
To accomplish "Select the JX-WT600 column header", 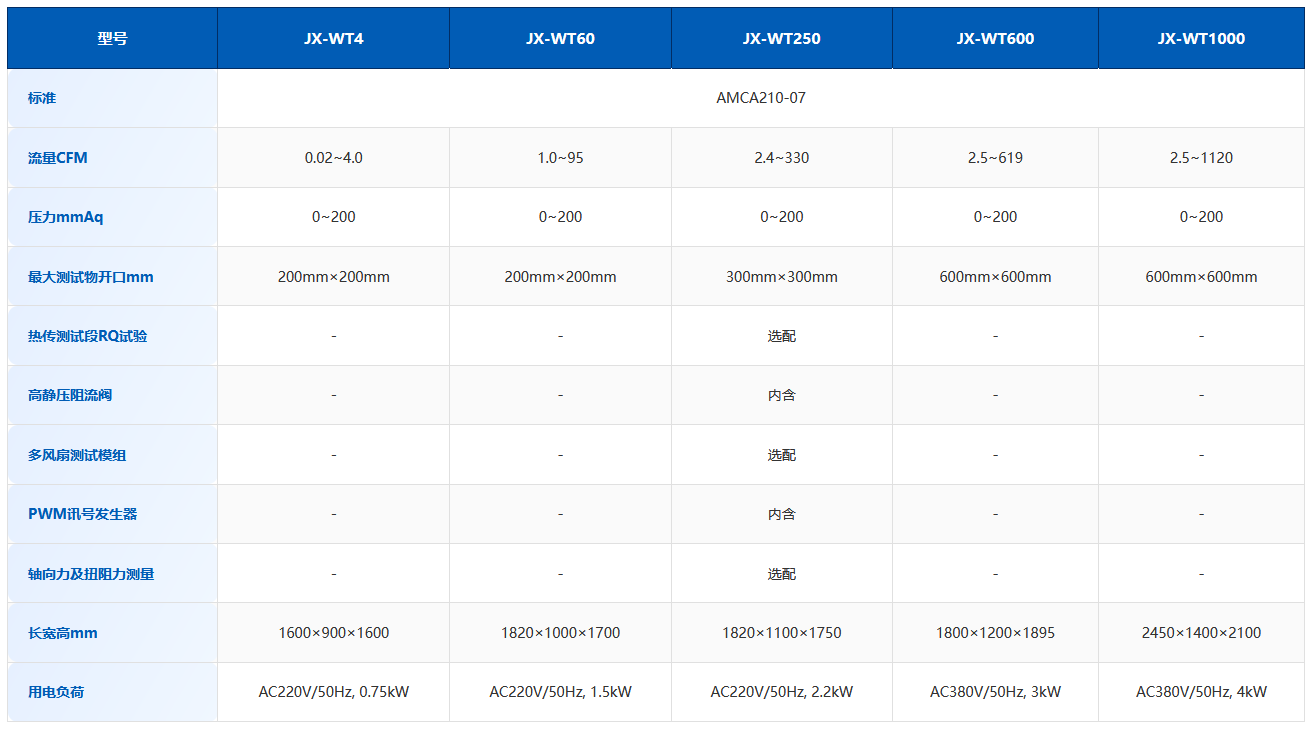I will tap(995, 39).
